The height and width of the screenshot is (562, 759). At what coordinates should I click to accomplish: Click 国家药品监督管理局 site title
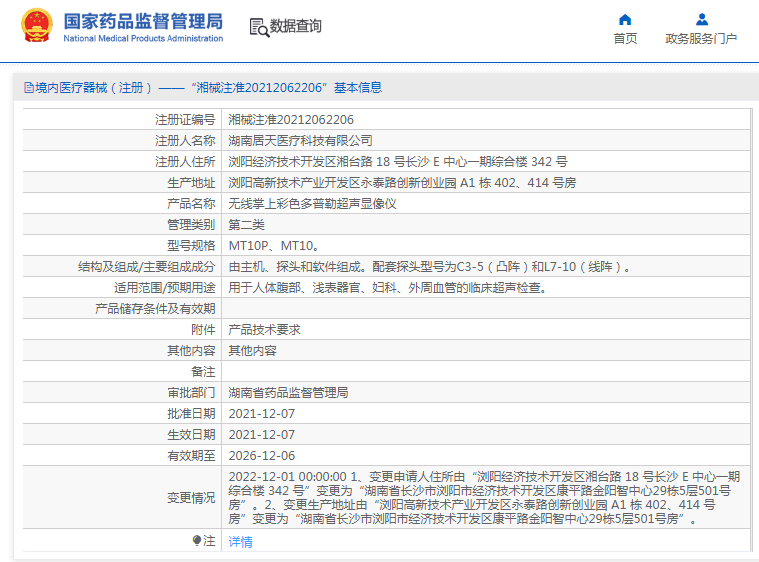[x=143, y=21]
